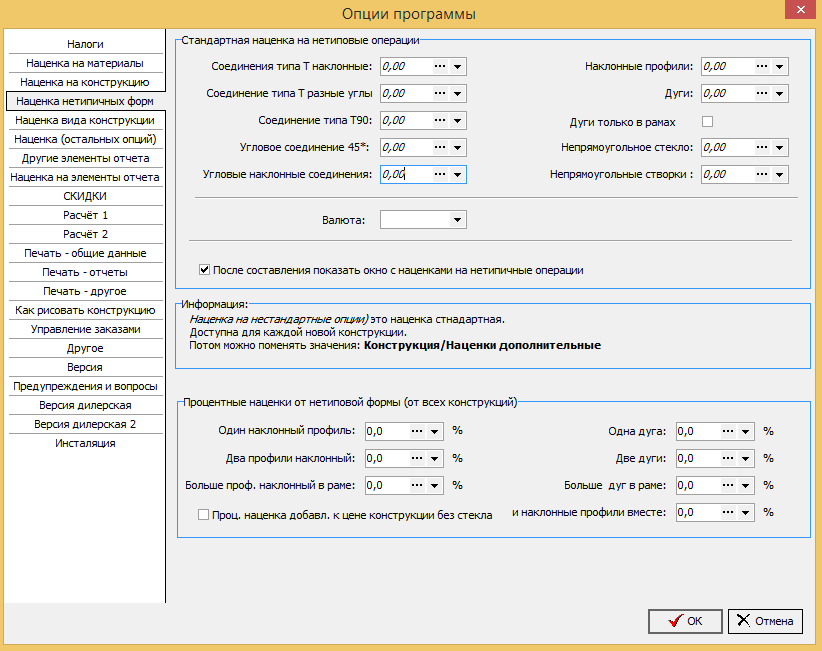Open ellipsis button for Дуги field

762,94
